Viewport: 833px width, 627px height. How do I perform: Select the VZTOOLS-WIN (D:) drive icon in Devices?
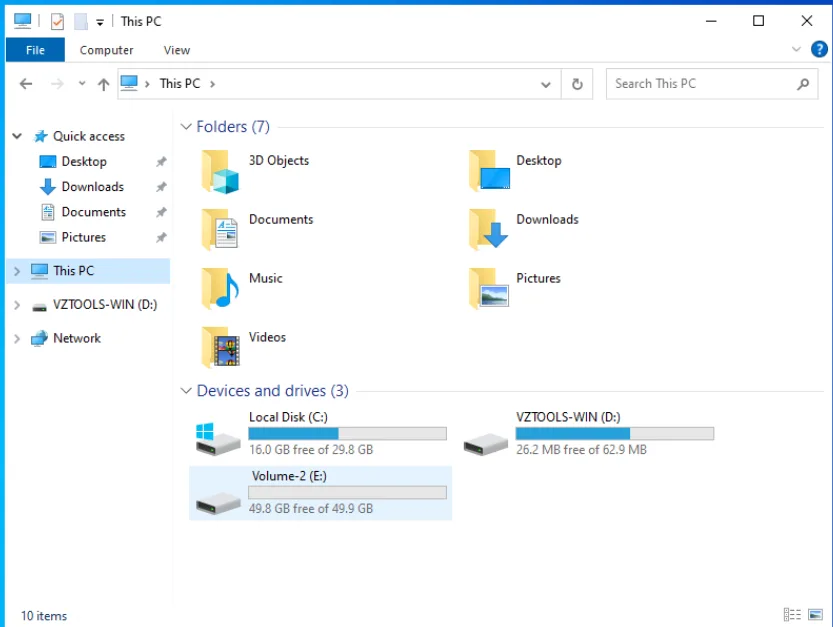486,444
